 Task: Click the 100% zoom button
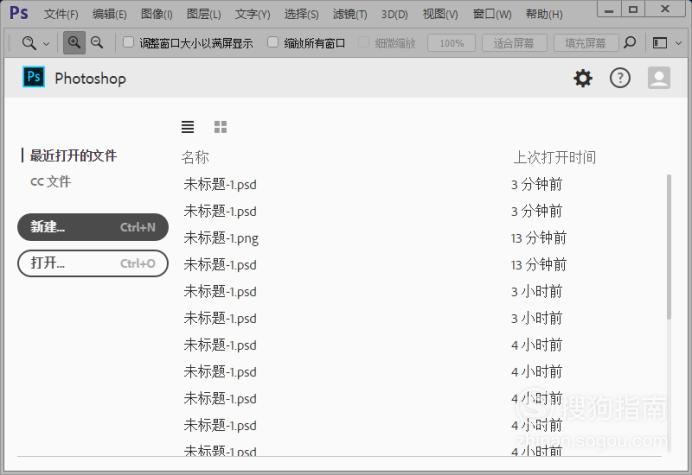(x=451, y=43)
